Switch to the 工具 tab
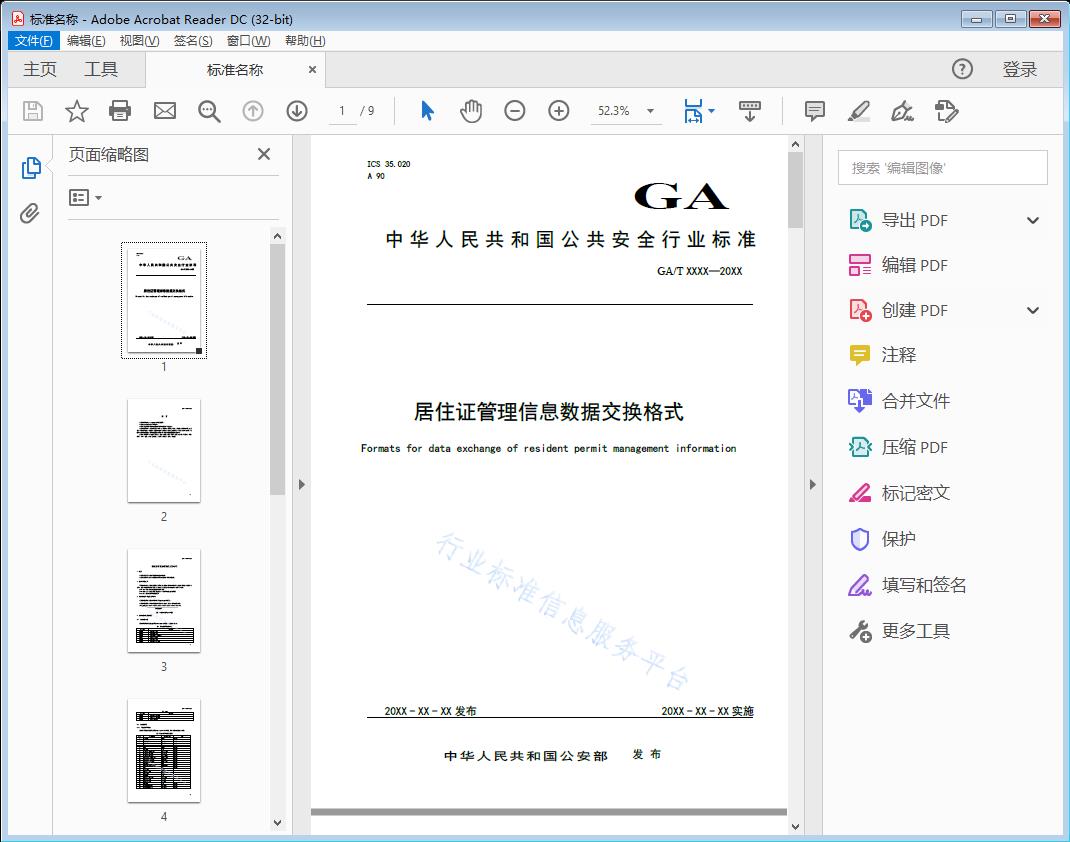The height and width of the screenshot is (842, 1070). [x=101, y=69]
